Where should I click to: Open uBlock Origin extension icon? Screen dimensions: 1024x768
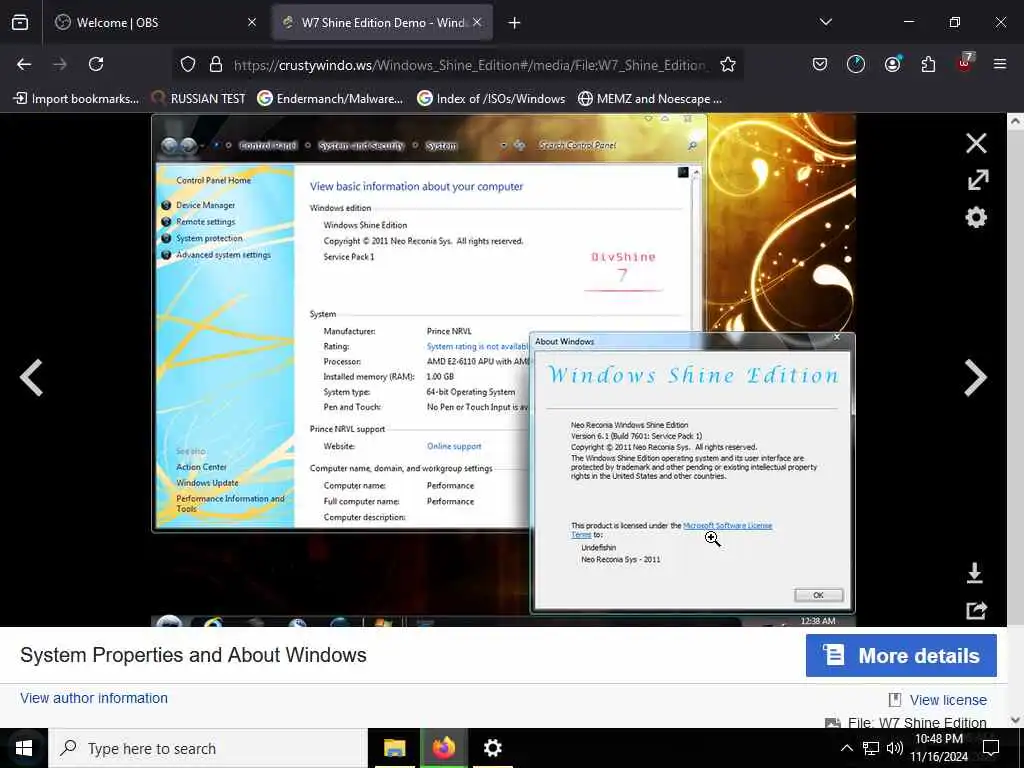[x=965, y=63]
